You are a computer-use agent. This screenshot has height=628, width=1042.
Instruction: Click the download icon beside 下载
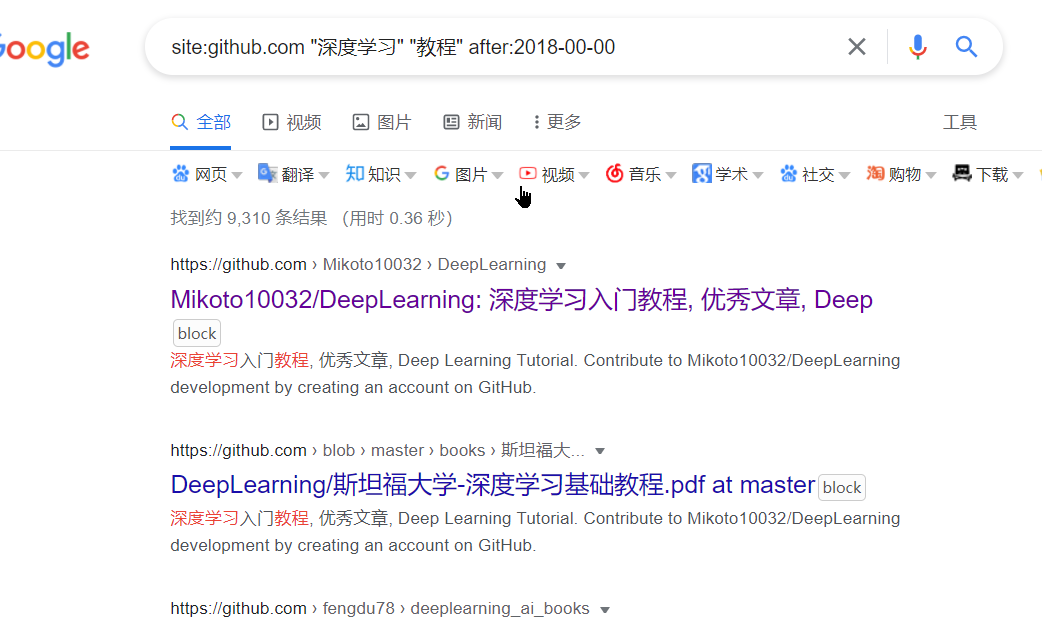962,173
